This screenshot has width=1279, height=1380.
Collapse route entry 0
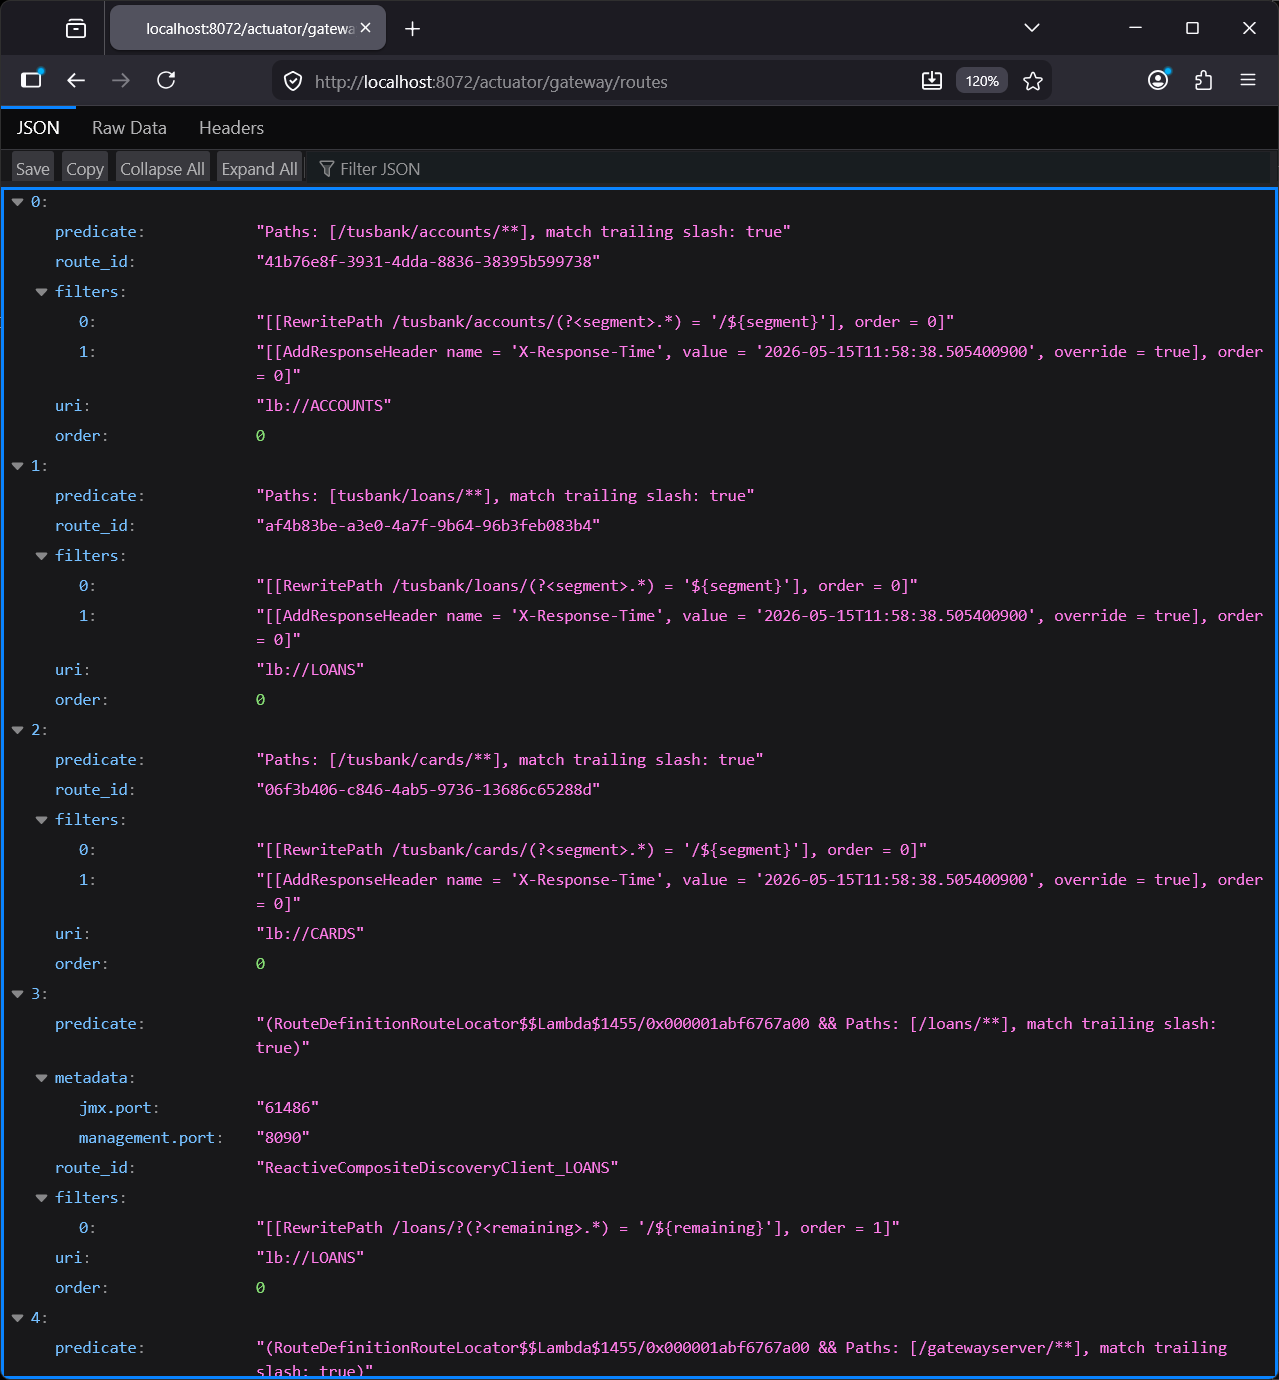pyautogui.click(x=17, y=202)
